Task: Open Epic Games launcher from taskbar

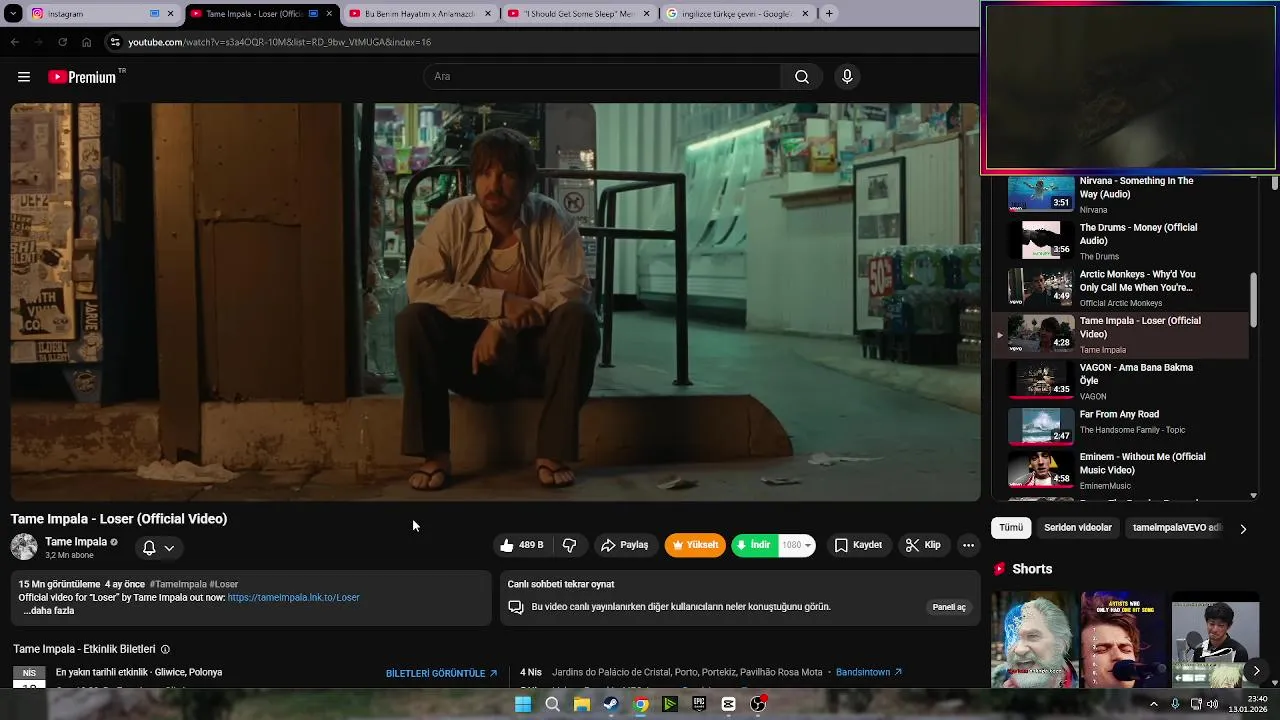Action: [x=699, y=704]
